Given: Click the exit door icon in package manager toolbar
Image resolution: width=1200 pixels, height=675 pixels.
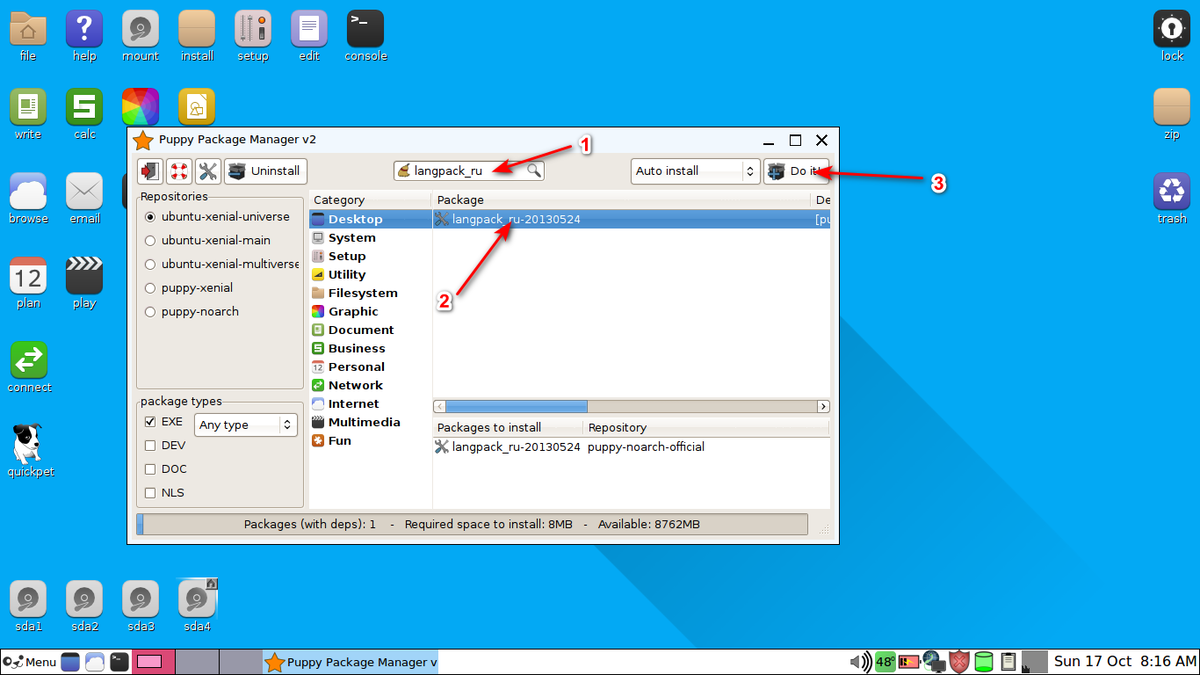Looking at the screenshot, I should (151, 171).
